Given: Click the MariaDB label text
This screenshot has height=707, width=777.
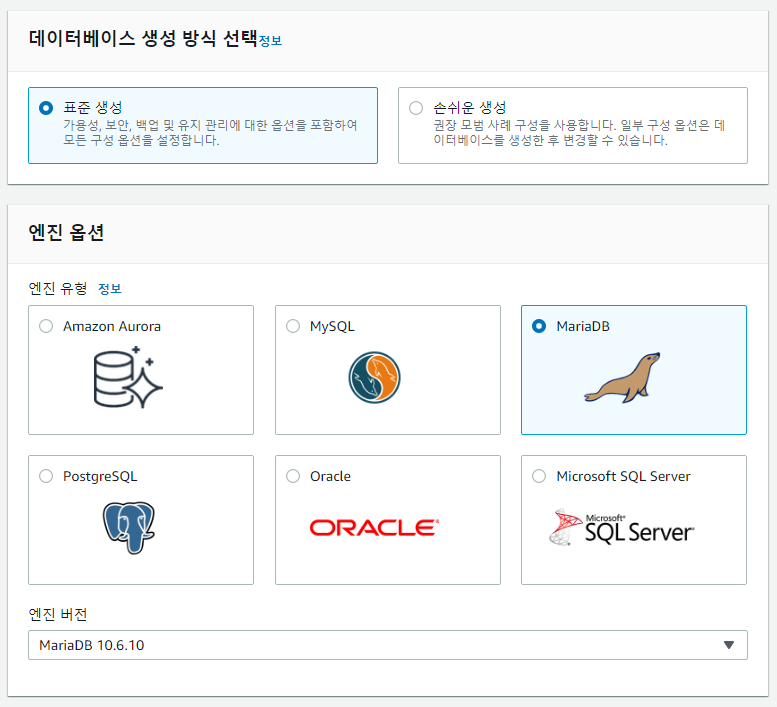Looking at the screenshot, I should click(583, 326).
